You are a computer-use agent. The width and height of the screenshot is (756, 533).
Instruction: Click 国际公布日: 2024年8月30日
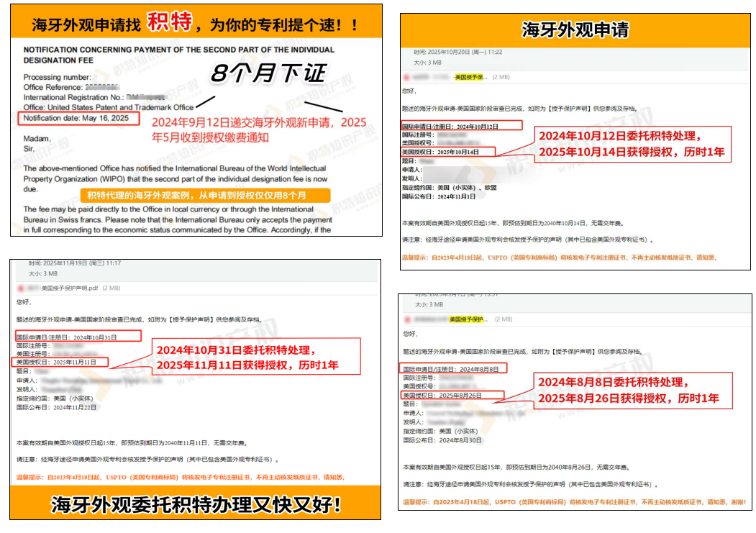tap(442, 440)
